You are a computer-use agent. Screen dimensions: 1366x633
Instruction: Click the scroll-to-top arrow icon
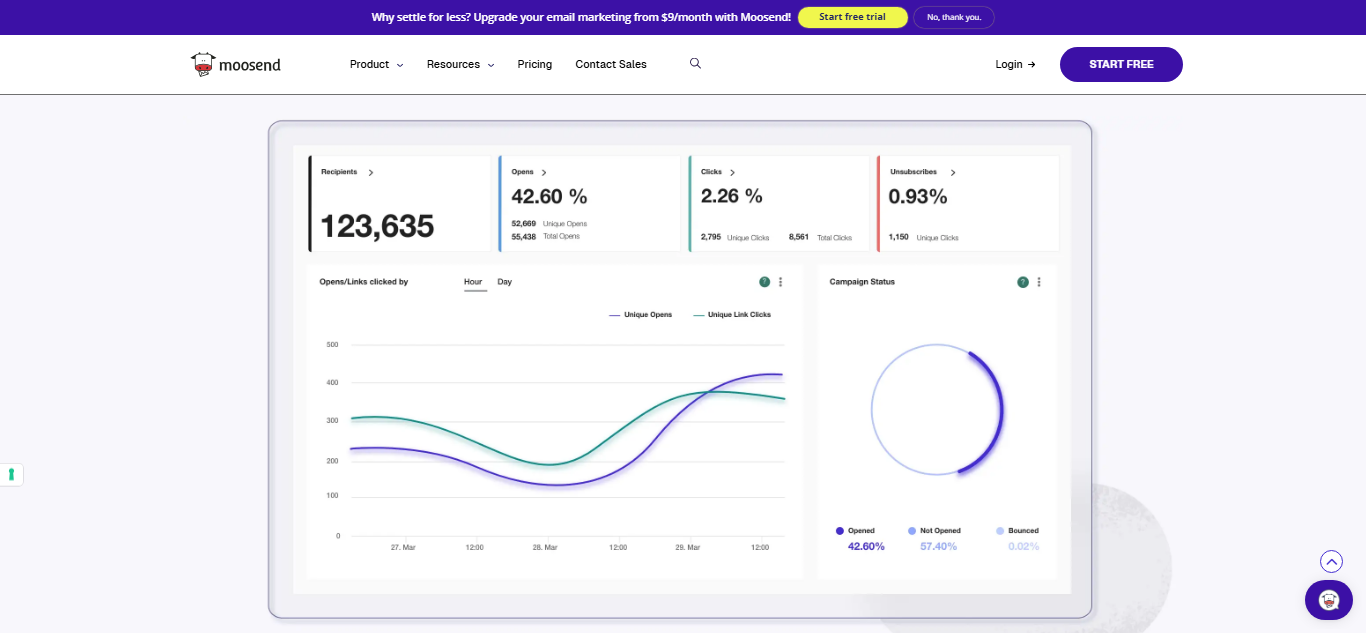pyautogui.click(x=1330, y=562)
